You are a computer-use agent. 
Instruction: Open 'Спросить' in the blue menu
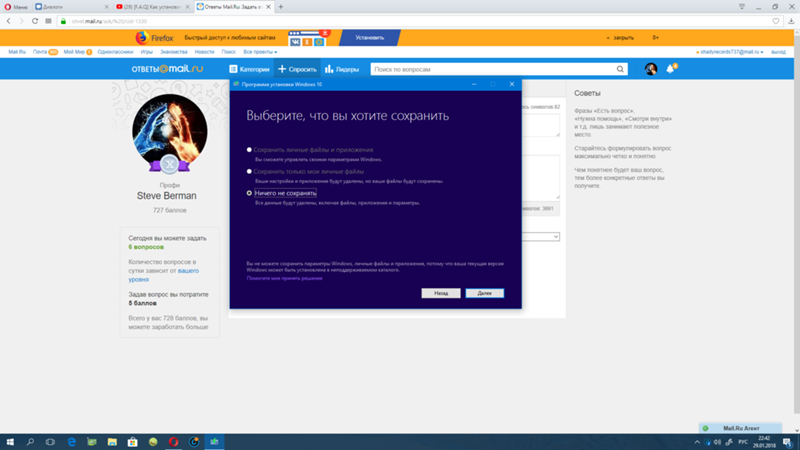297,69
